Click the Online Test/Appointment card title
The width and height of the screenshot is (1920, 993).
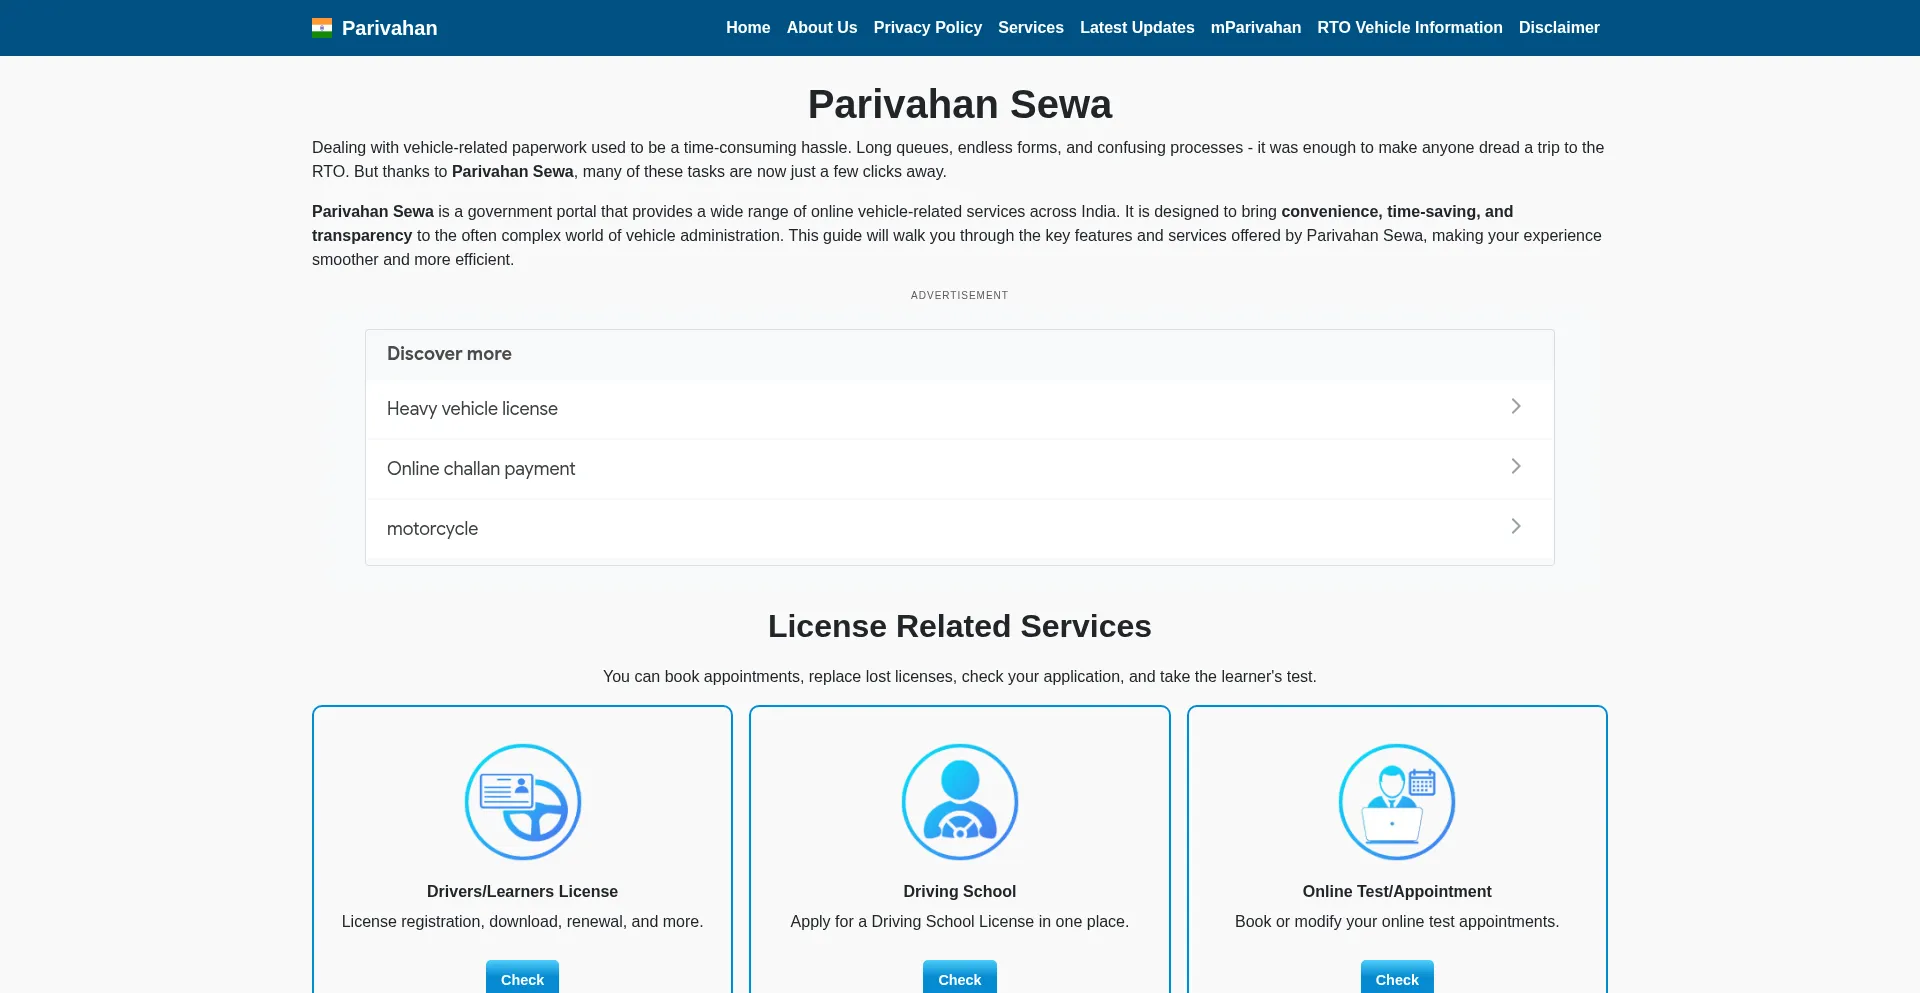(x=1397, y=891)
